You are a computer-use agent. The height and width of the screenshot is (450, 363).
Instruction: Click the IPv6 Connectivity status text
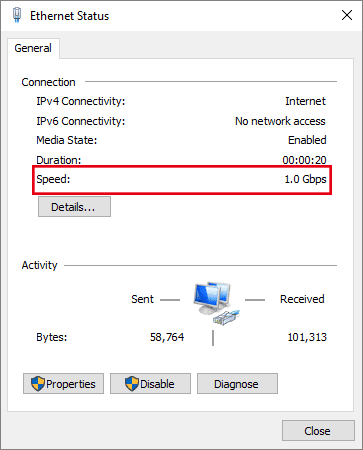tap(280, 121)
